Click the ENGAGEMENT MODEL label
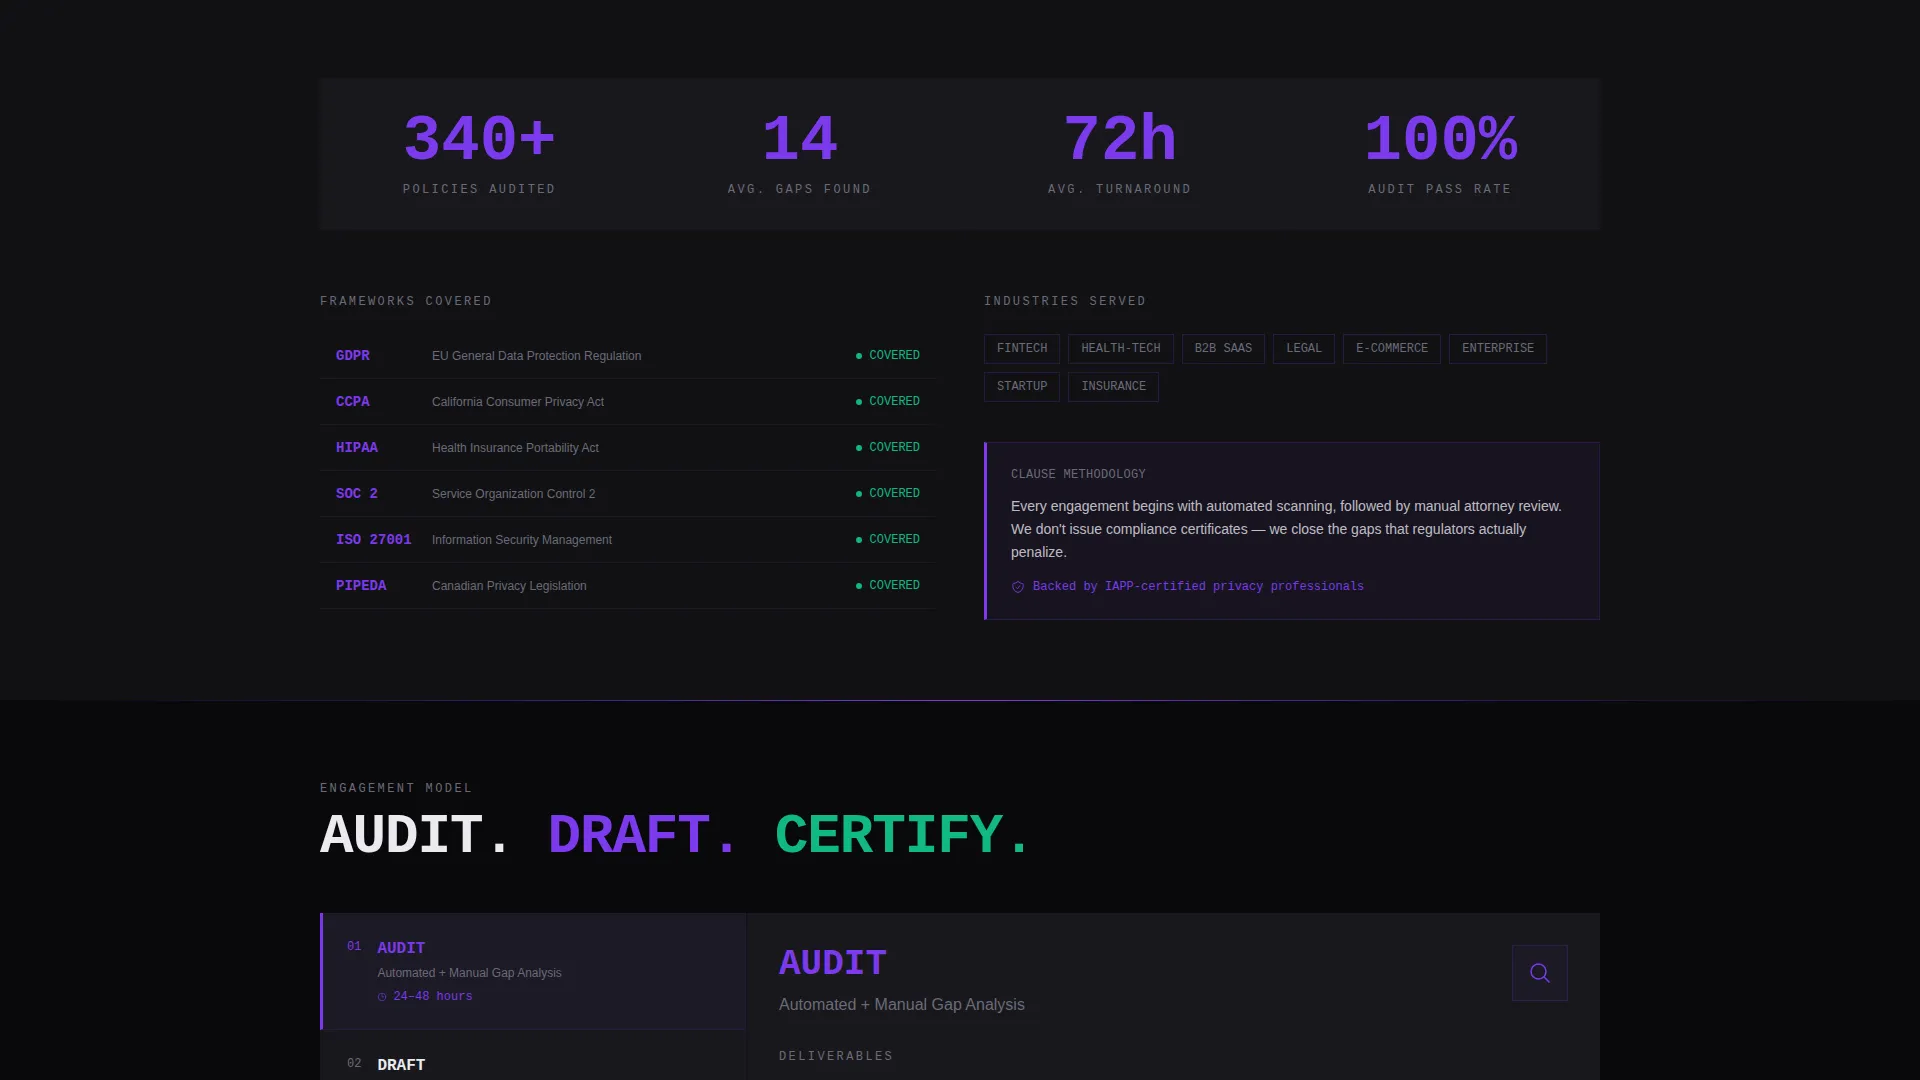Viewport: 1920px width, 1080px height. click(x=395, y=788)
